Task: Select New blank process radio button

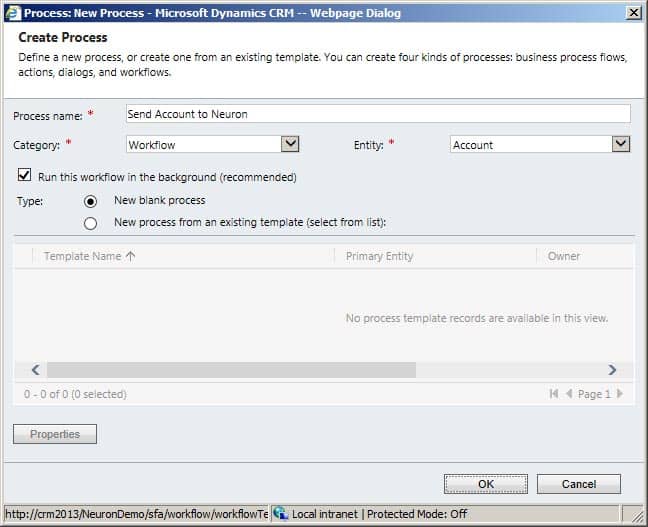Action: 90,201
